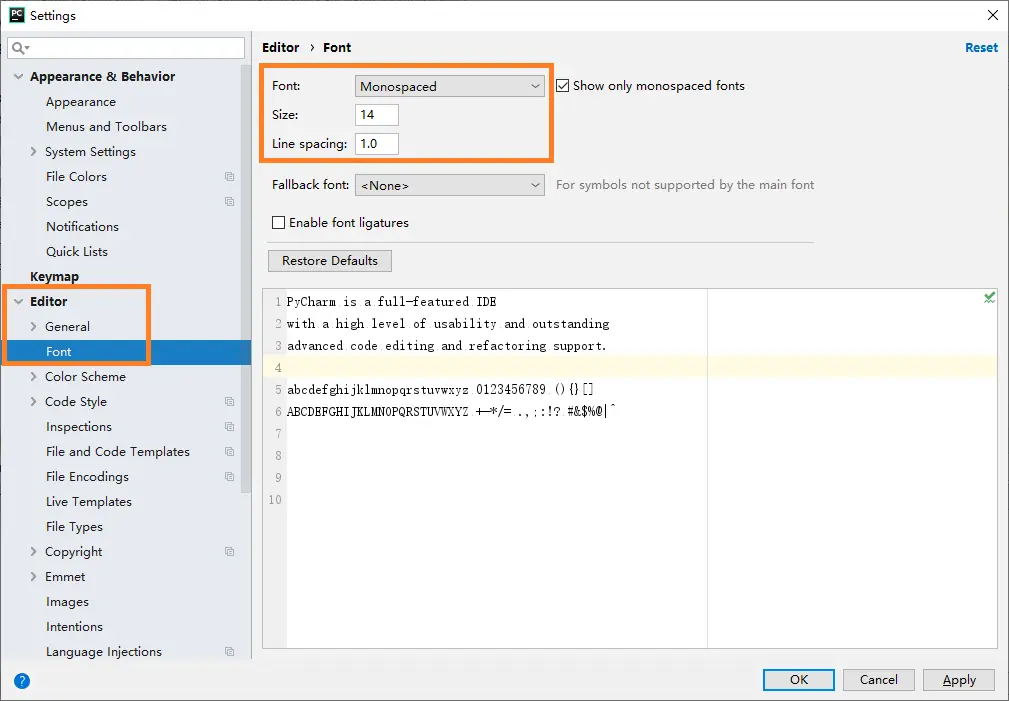The width and height of the screenshot is (1009, 701).
Task: Click Restore Defaults button
Action: pyautogui.click(x=329, y=261)
